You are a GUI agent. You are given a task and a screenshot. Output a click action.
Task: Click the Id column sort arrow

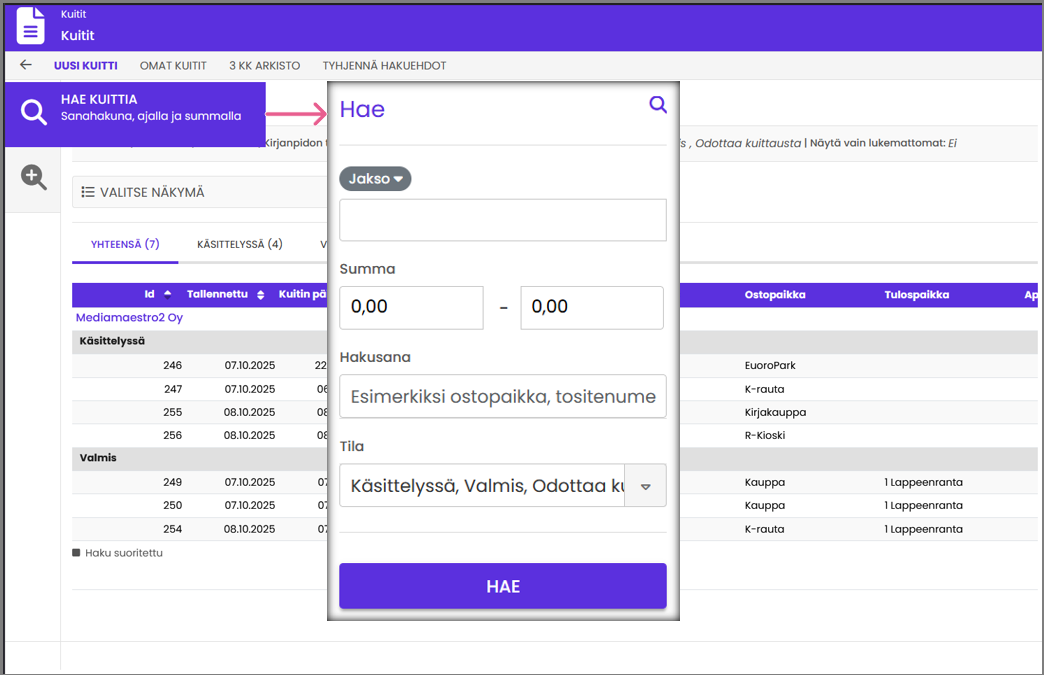(x=168, y=295)
